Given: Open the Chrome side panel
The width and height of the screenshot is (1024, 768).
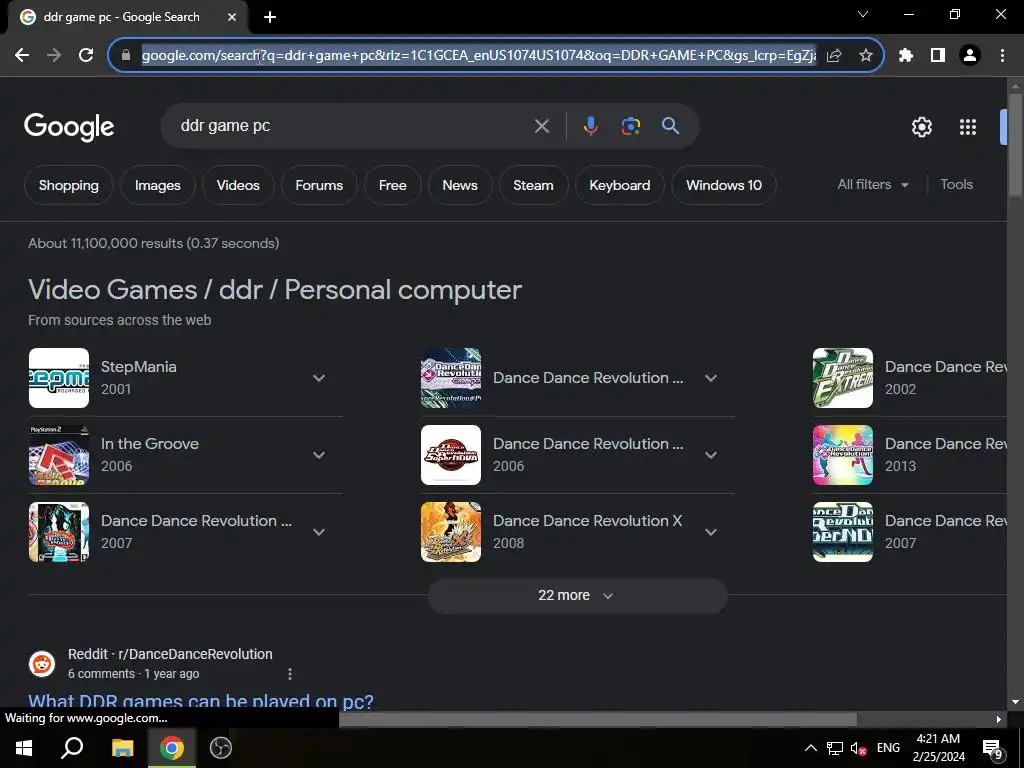Looking at the screenshot, I should pyautogui.click(x=938, y=56).
